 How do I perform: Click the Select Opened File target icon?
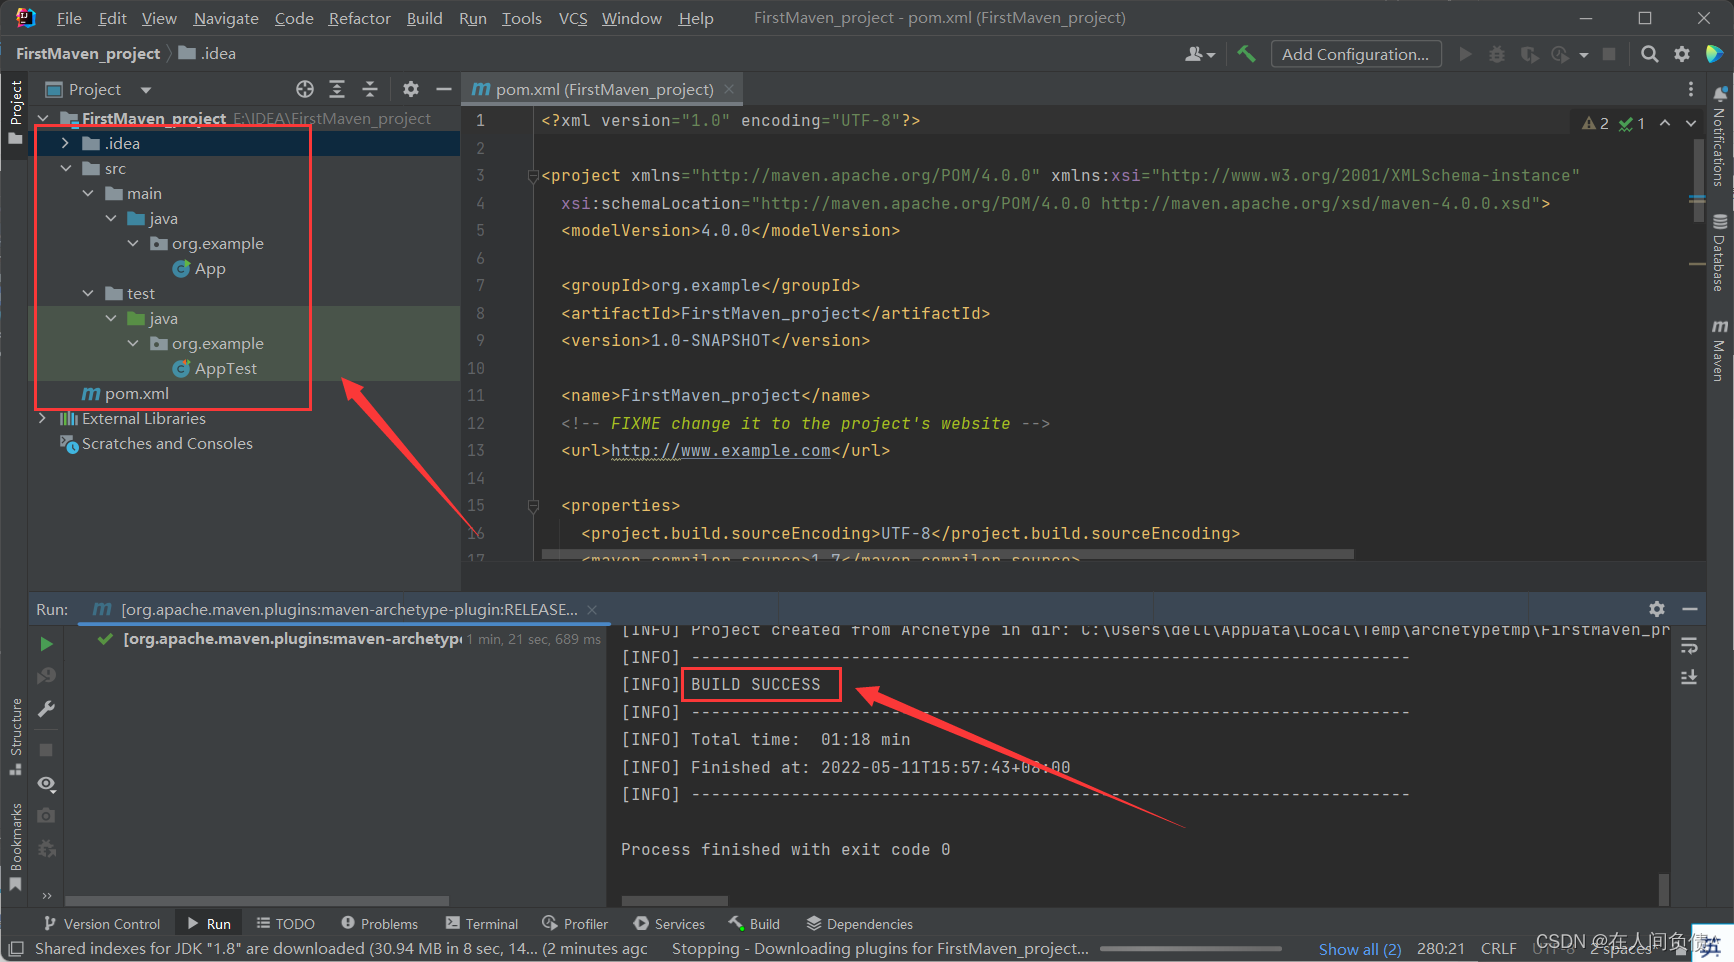click(305, 89)
